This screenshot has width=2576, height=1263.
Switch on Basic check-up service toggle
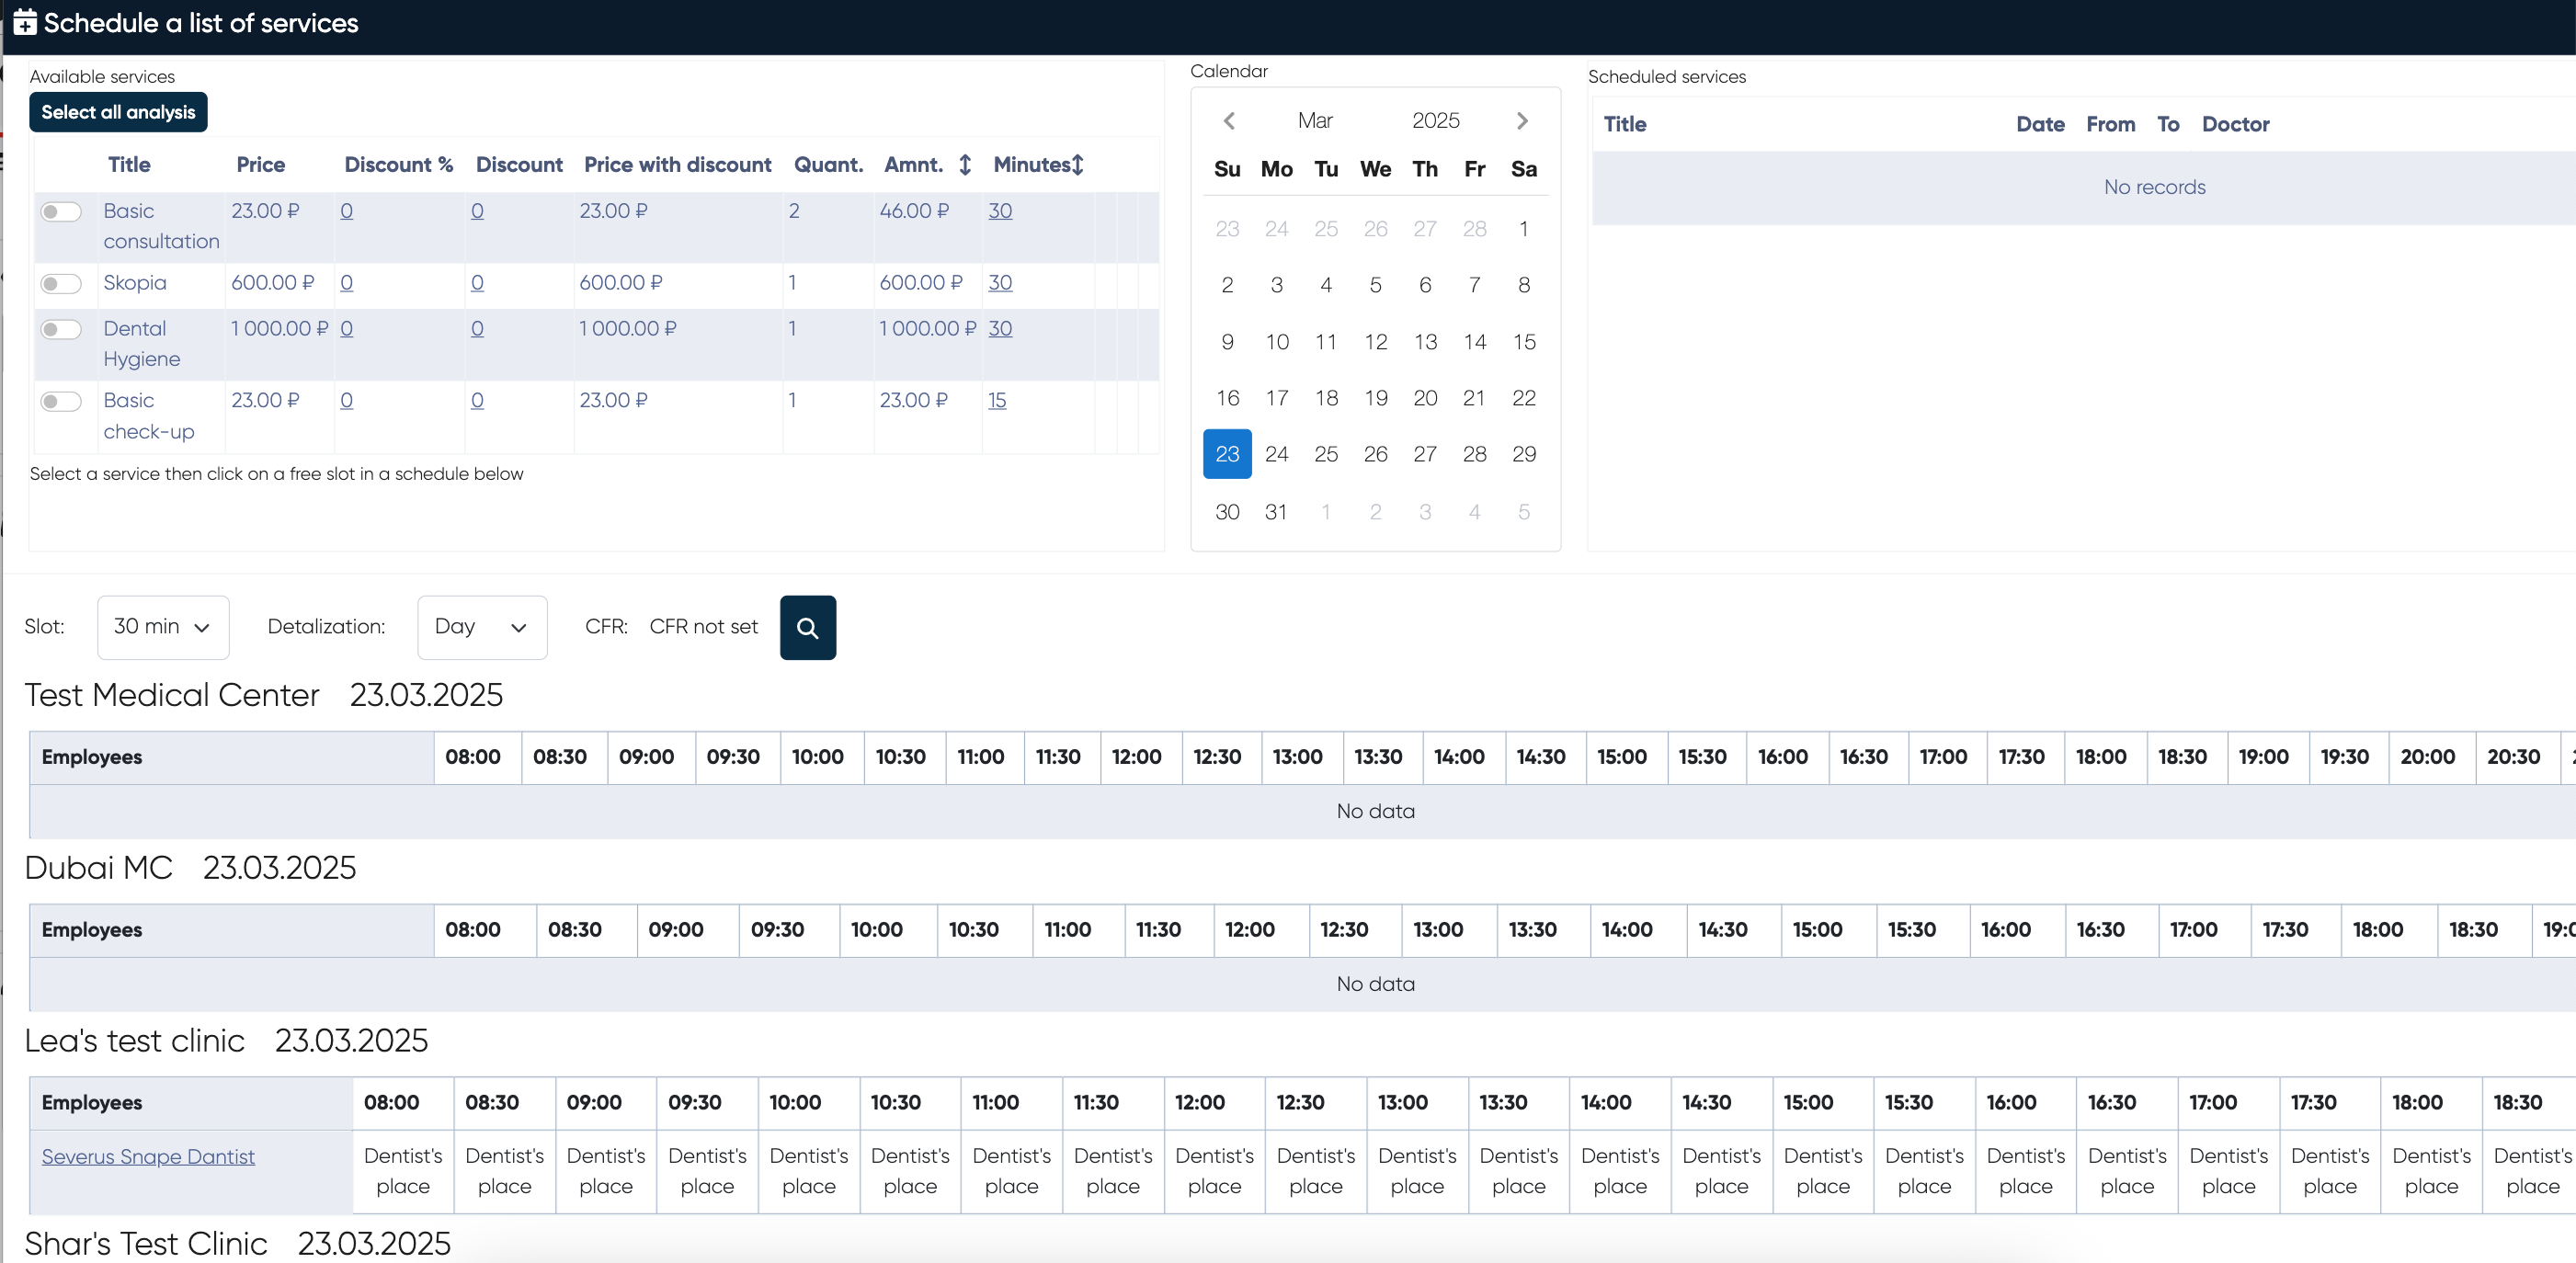point(61,402)
